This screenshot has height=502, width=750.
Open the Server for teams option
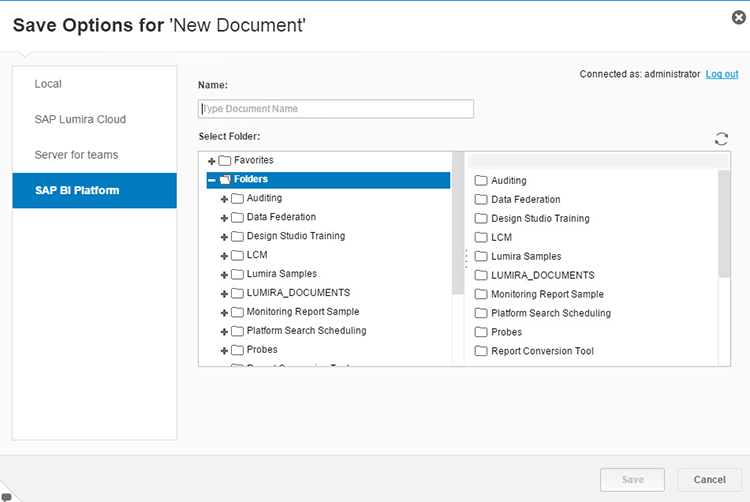[x=76, y=155]
